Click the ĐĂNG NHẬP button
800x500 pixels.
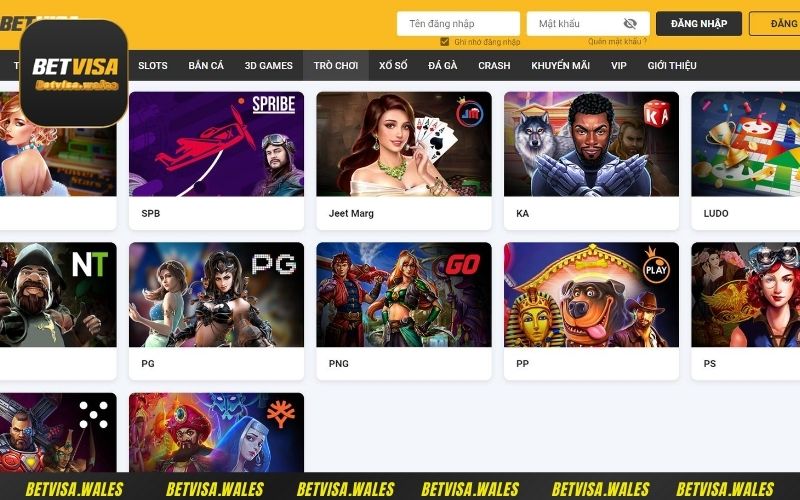(699, 23)
